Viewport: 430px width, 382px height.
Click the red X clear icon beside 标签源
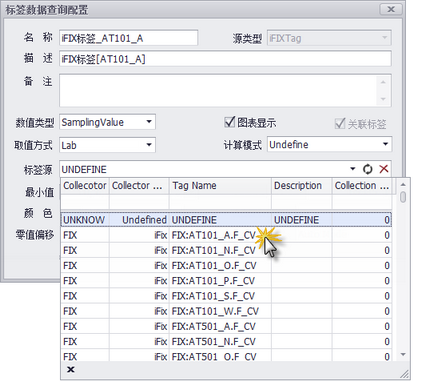pyautogui.click(x=384, y=169)
